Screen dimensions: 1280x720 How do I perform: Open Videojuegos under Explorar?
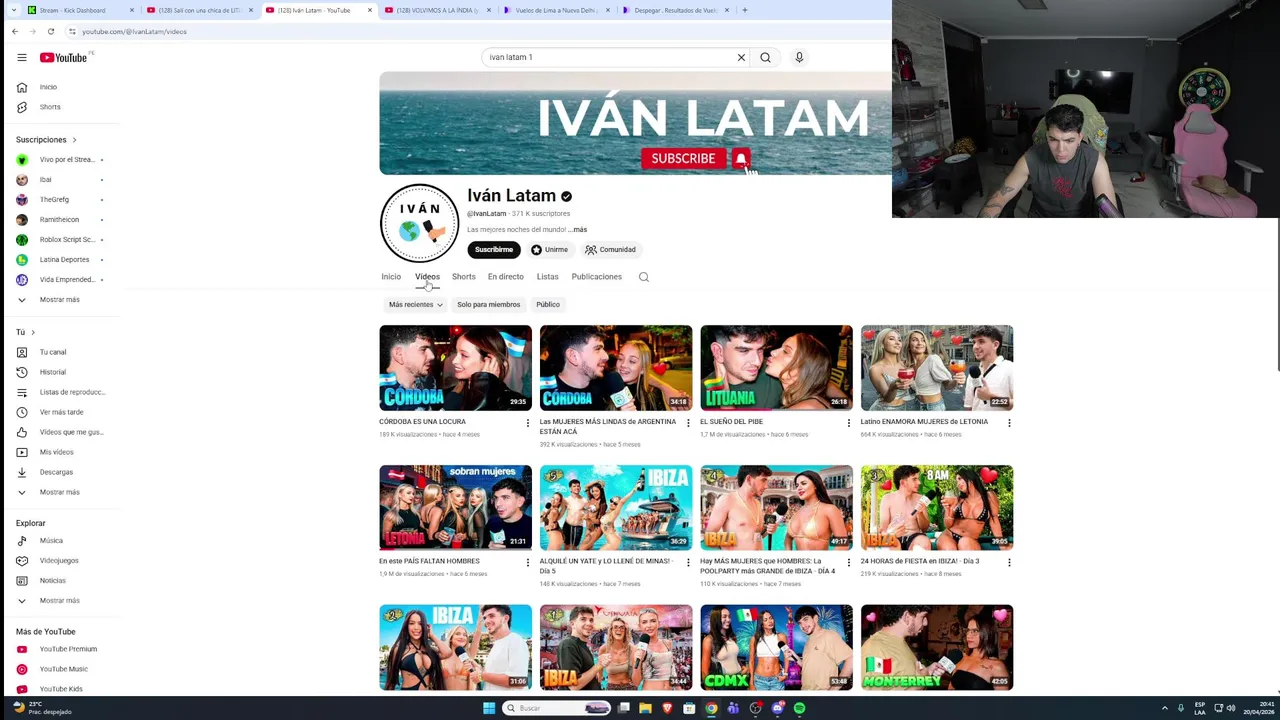pos(60,561)
